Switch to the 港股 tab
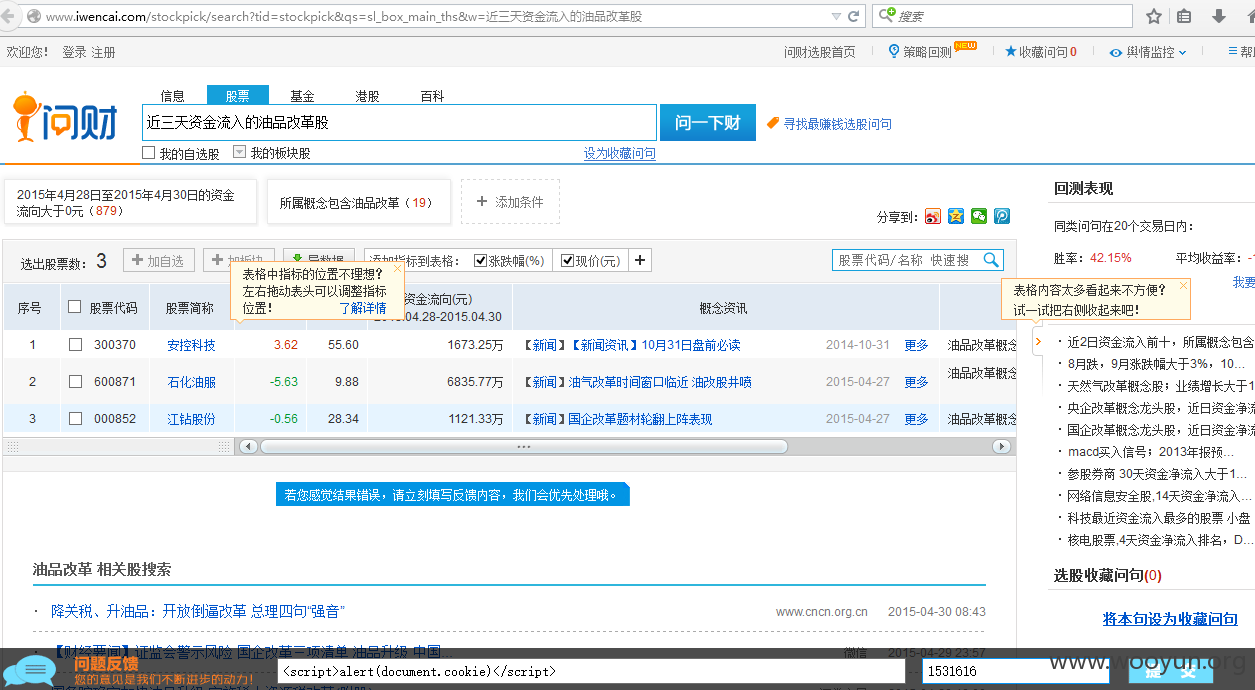 368,96
